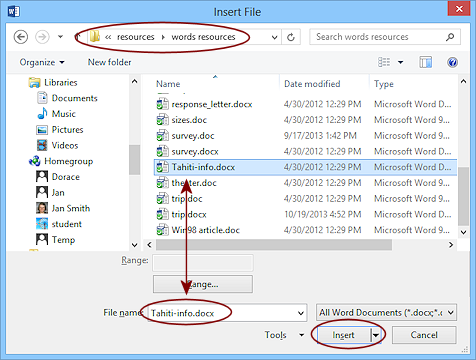Click the Word icon of response_letter.docx
The width and height of the screenshot is (476, 360).
[x=162, y=104]
